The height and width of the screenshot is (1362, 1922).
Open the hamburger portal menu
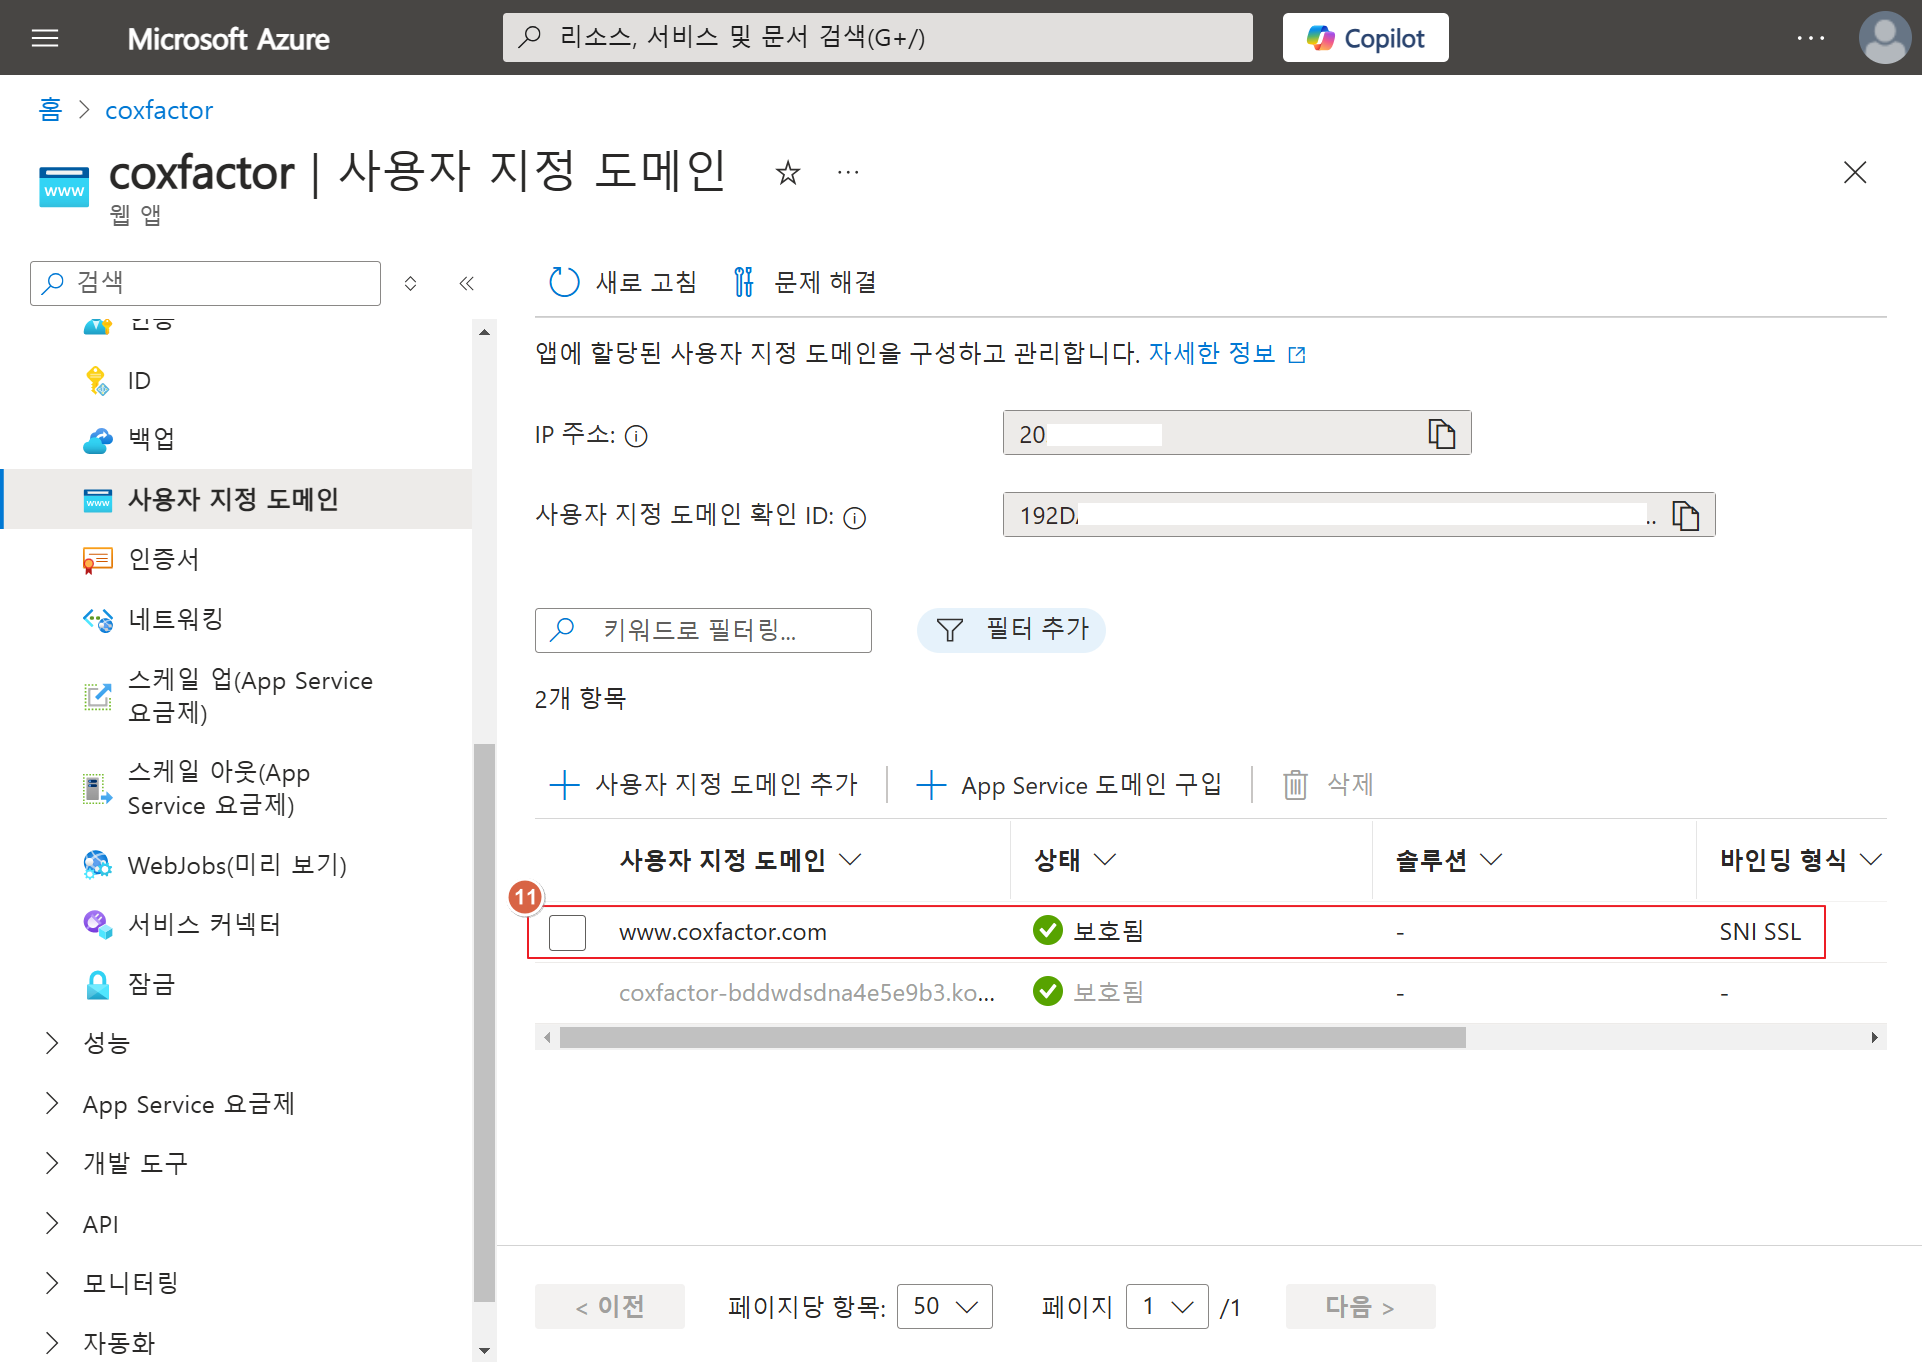45,38
